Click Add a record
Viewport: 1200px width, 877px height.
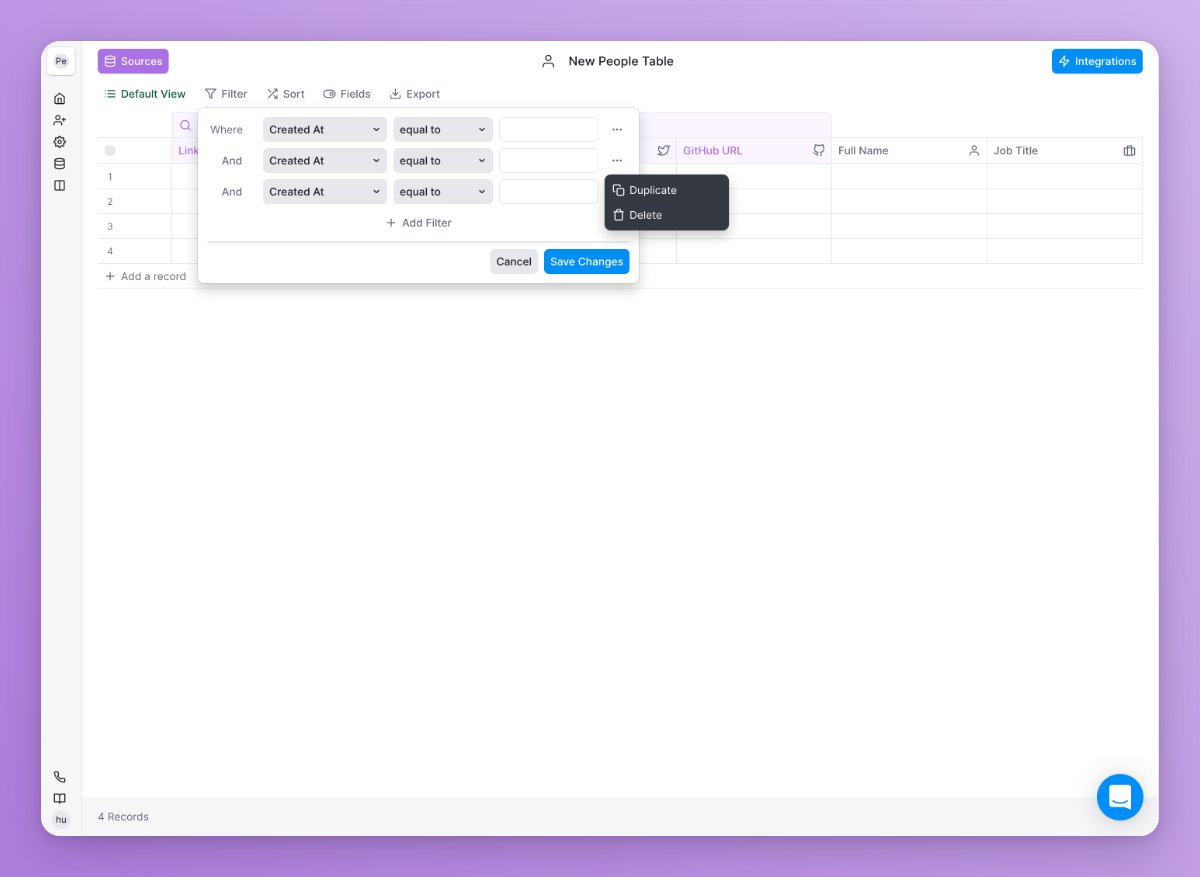pos(146,276)
